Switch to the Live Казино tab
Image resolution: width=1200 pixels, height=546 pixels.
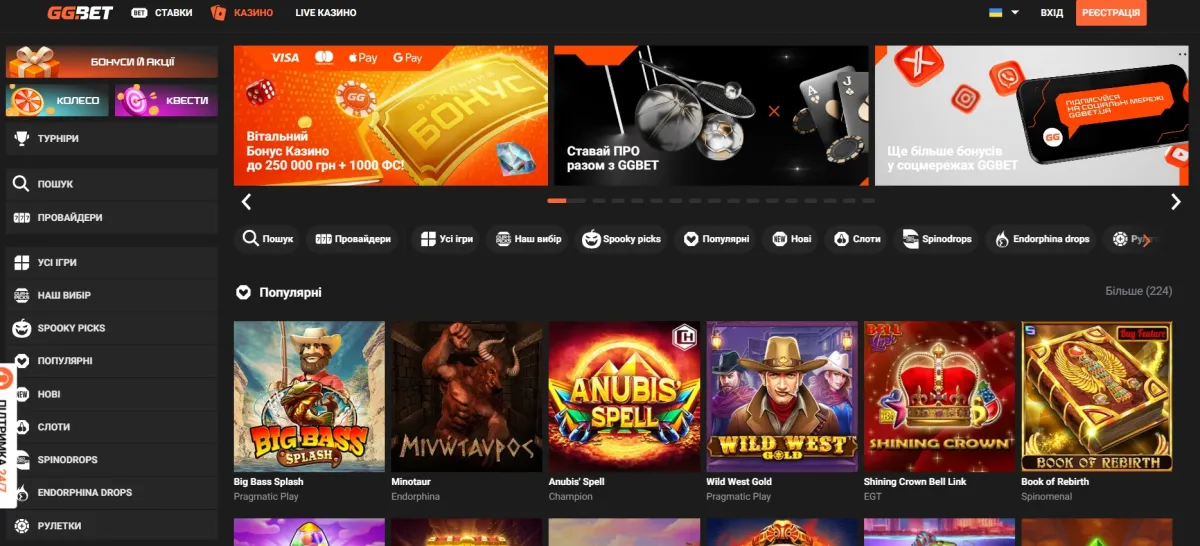[x=325, y=13]
